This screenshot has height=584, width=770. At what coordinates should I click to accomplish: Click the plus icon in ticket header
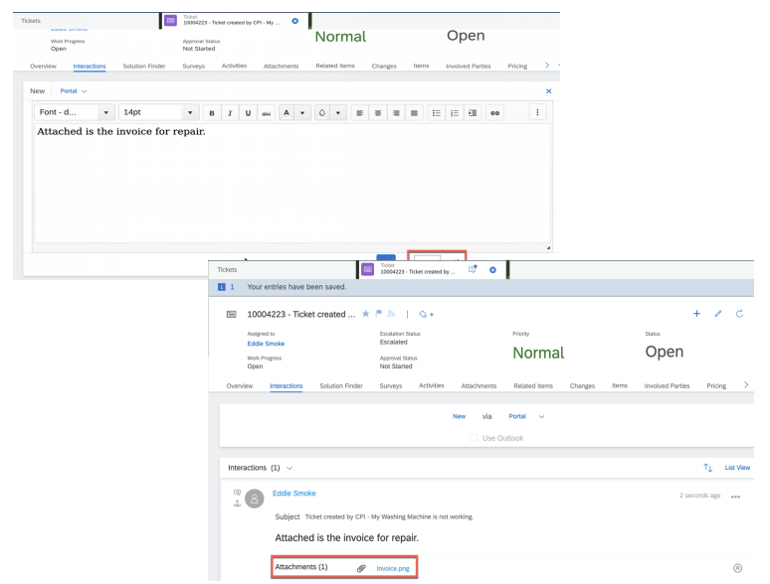tap(696, 313)
